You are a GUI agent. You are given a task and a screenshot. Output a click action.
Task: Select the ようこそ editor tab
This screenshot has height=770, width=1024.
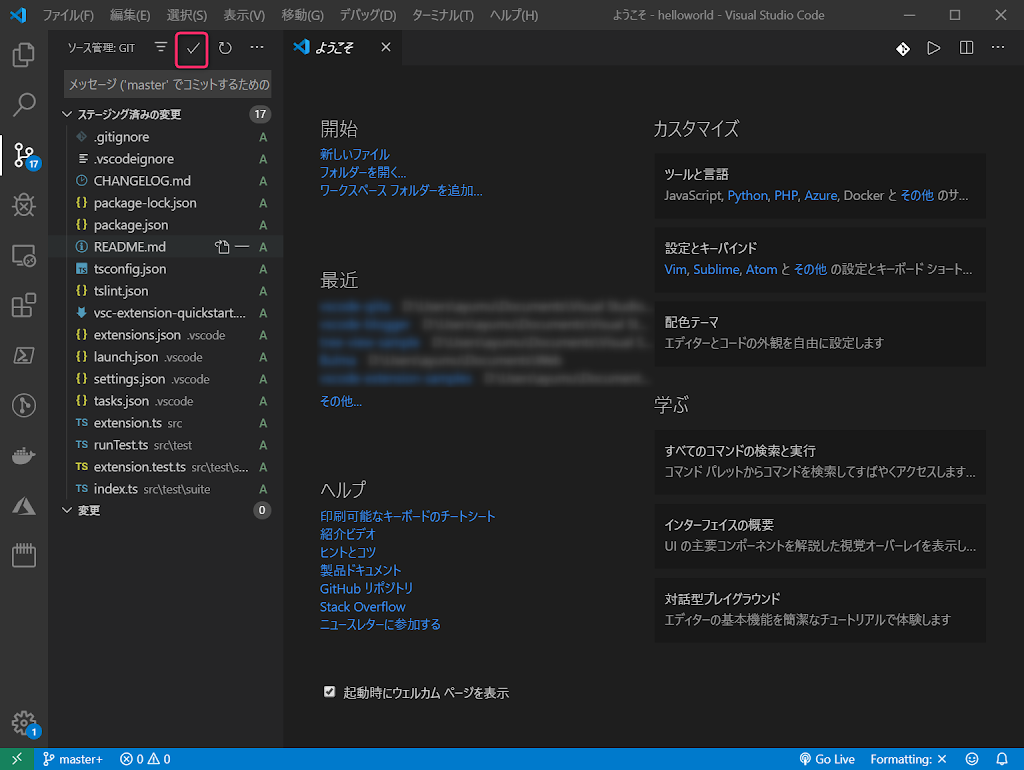(x=333, y=48)
